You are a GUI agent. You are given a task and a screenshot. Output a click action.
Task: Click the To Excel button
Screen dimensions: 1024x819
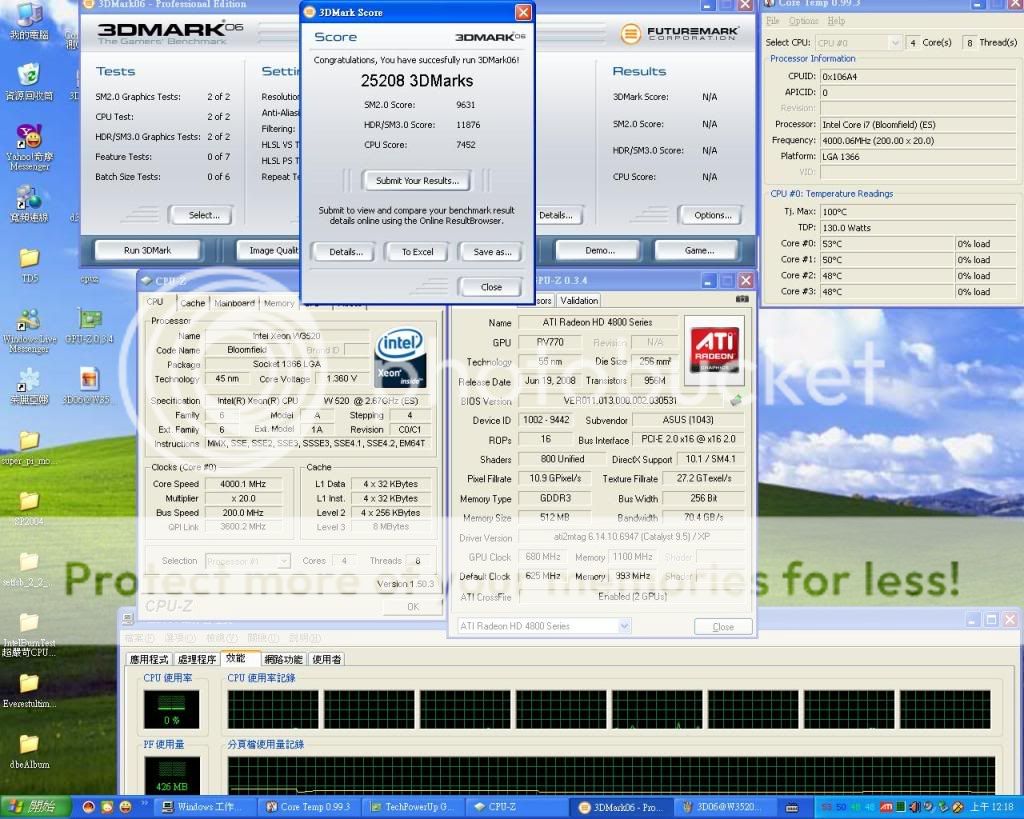pos(417,252)
